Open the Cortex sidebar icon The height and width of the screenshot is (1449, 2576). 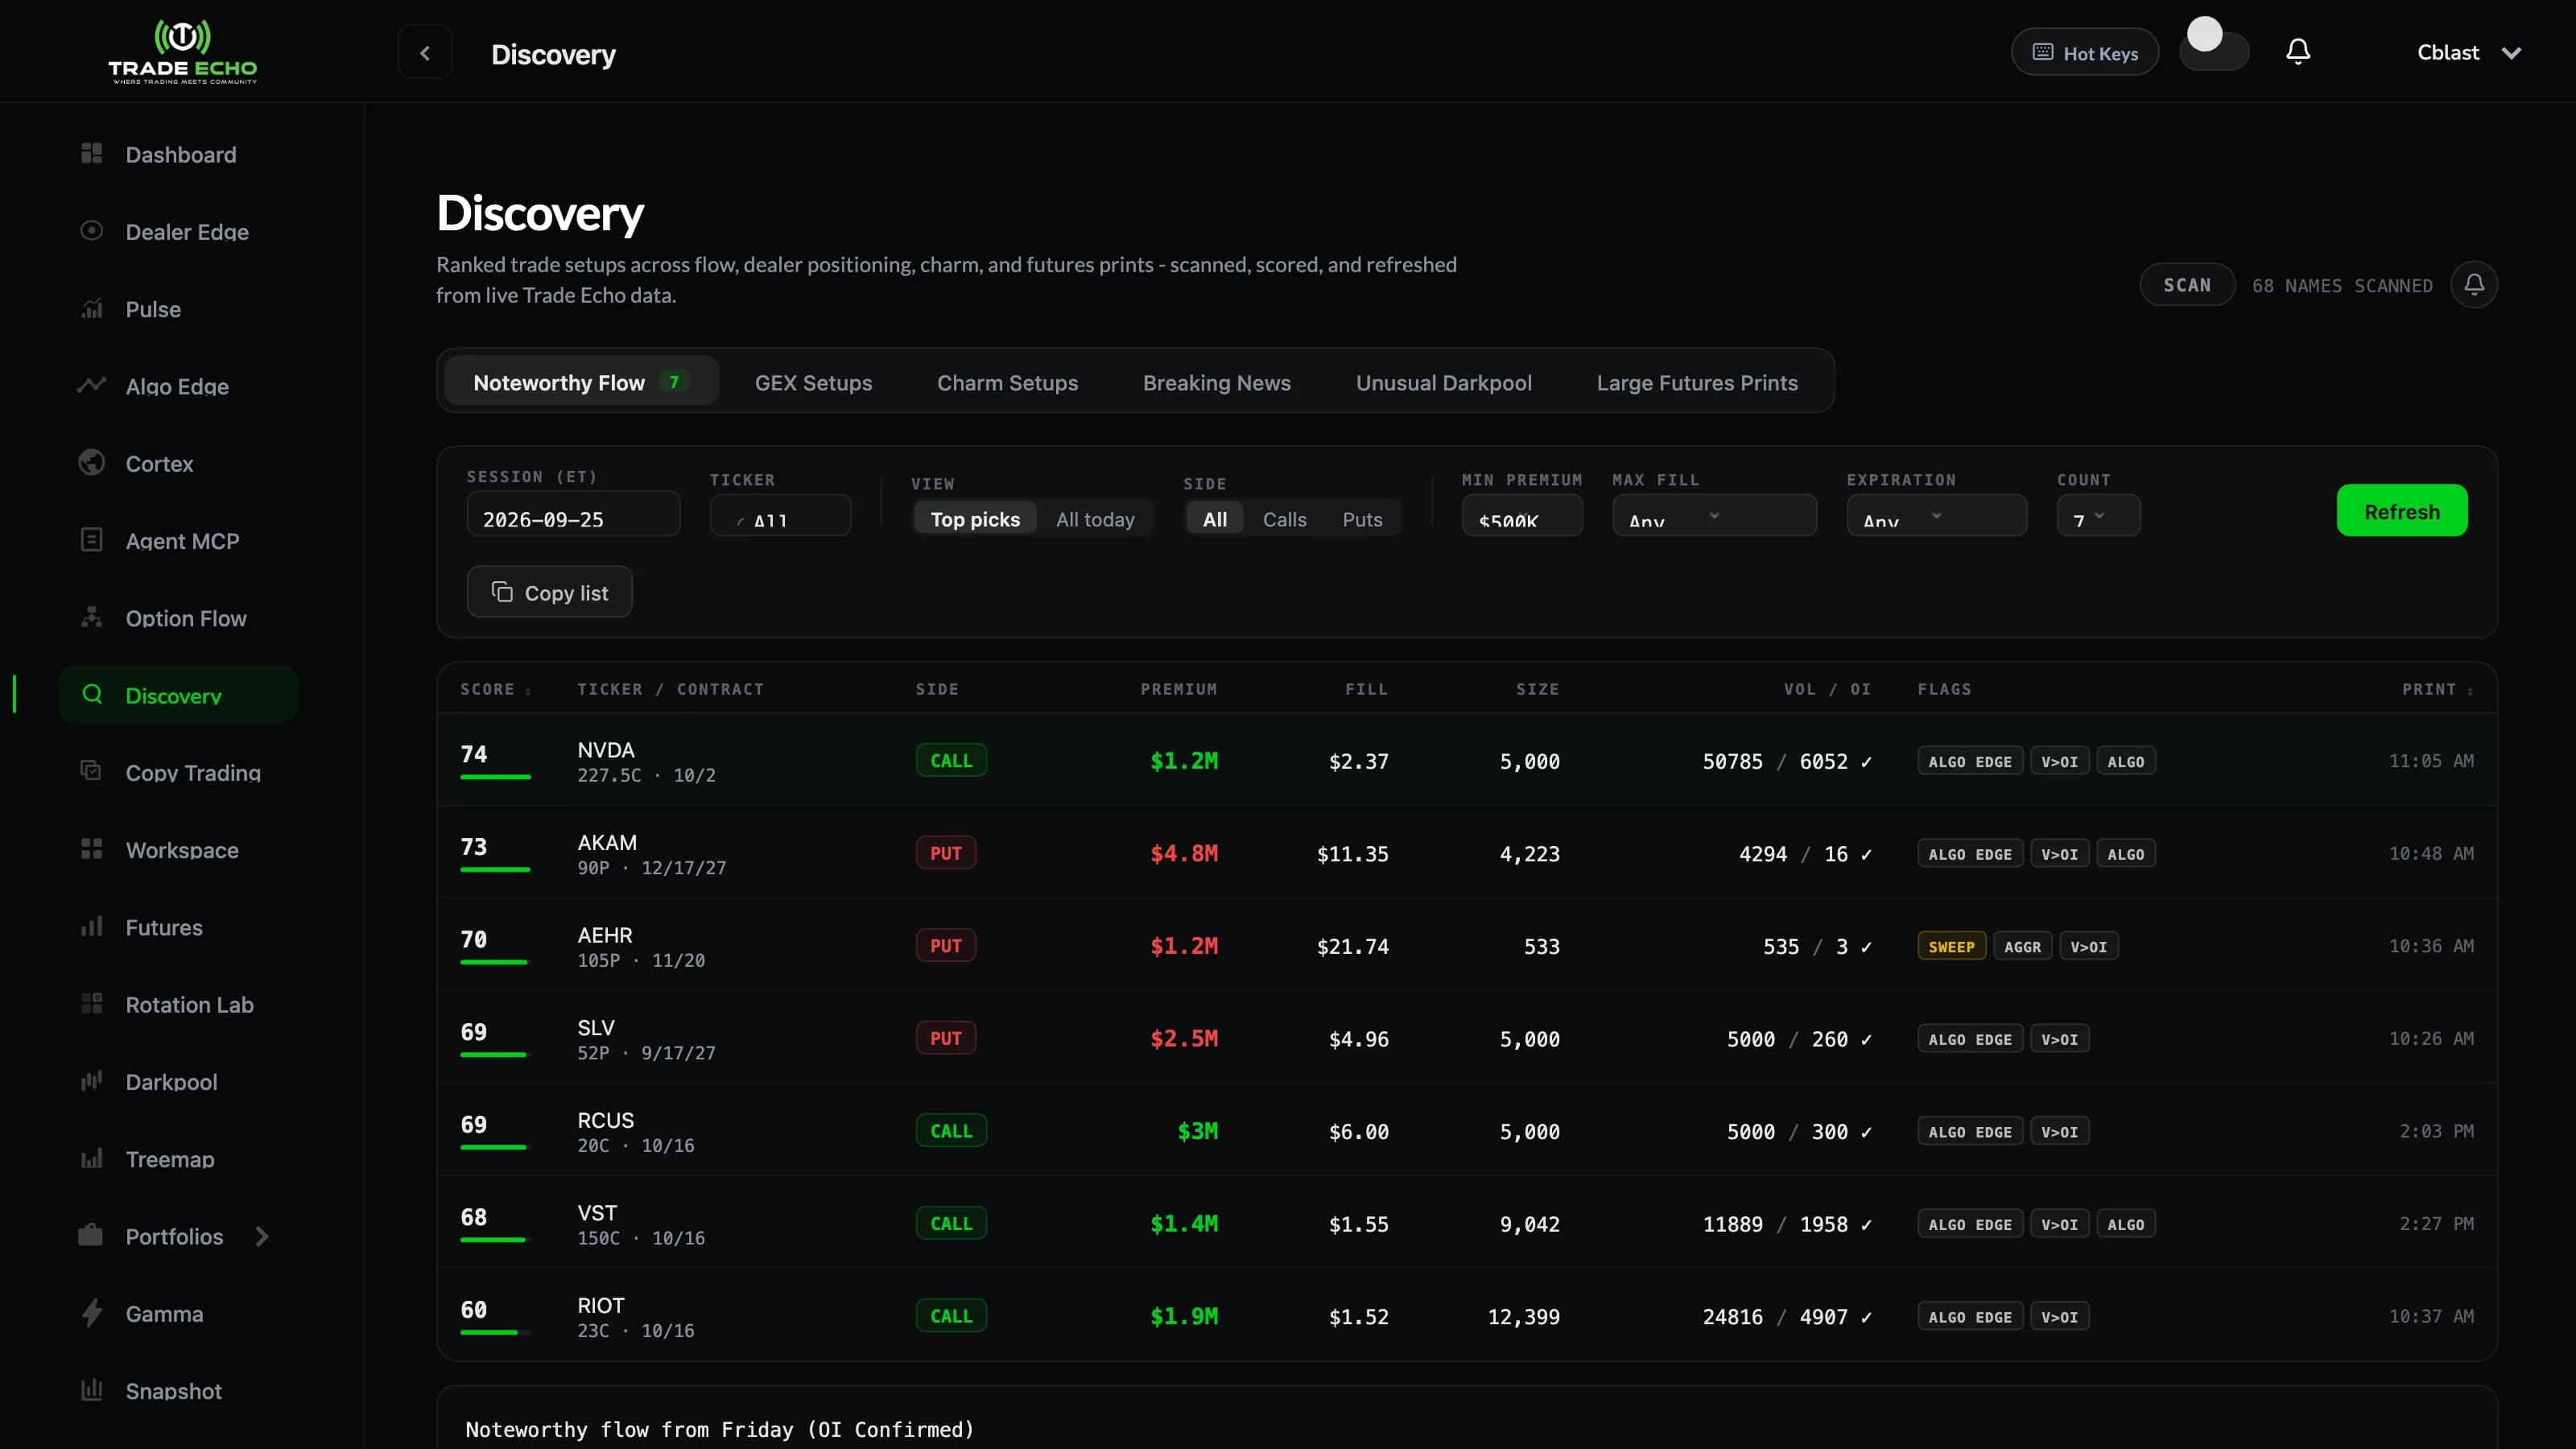point(91,462)
